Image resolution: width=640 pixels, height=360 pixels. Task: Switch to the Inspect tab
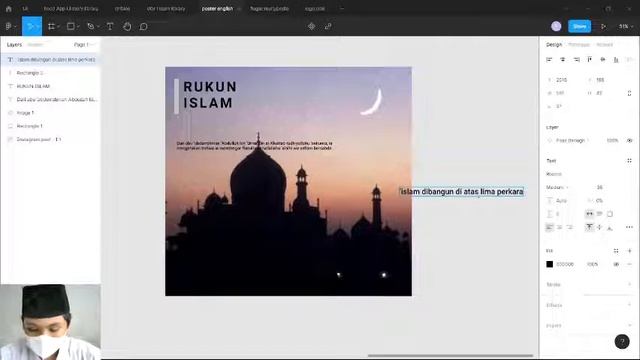604,44
